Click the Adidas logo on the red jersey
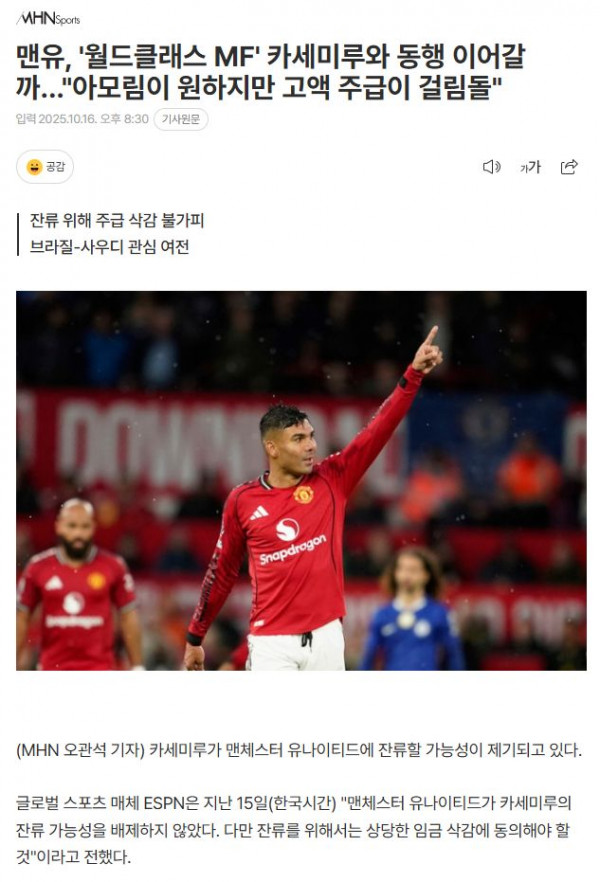Image resolution: width=600 pixels, height=882 pixels. (259, 512)
